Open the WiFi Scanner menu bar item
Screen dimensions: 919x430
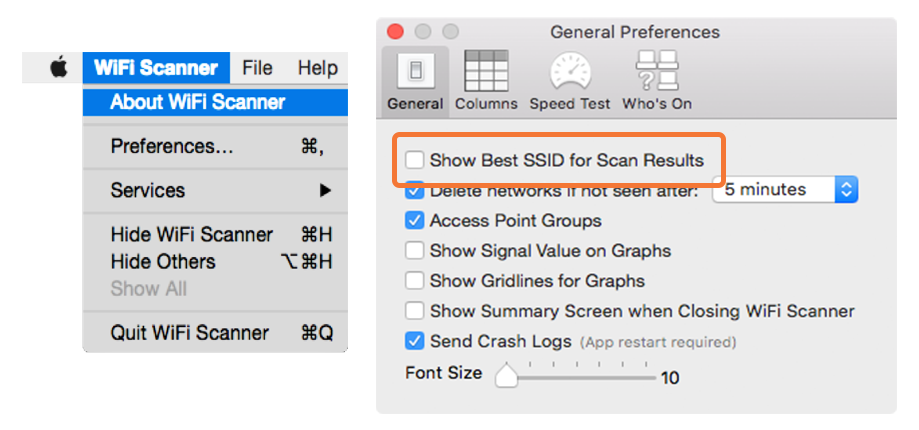click(x=156, y=68)
